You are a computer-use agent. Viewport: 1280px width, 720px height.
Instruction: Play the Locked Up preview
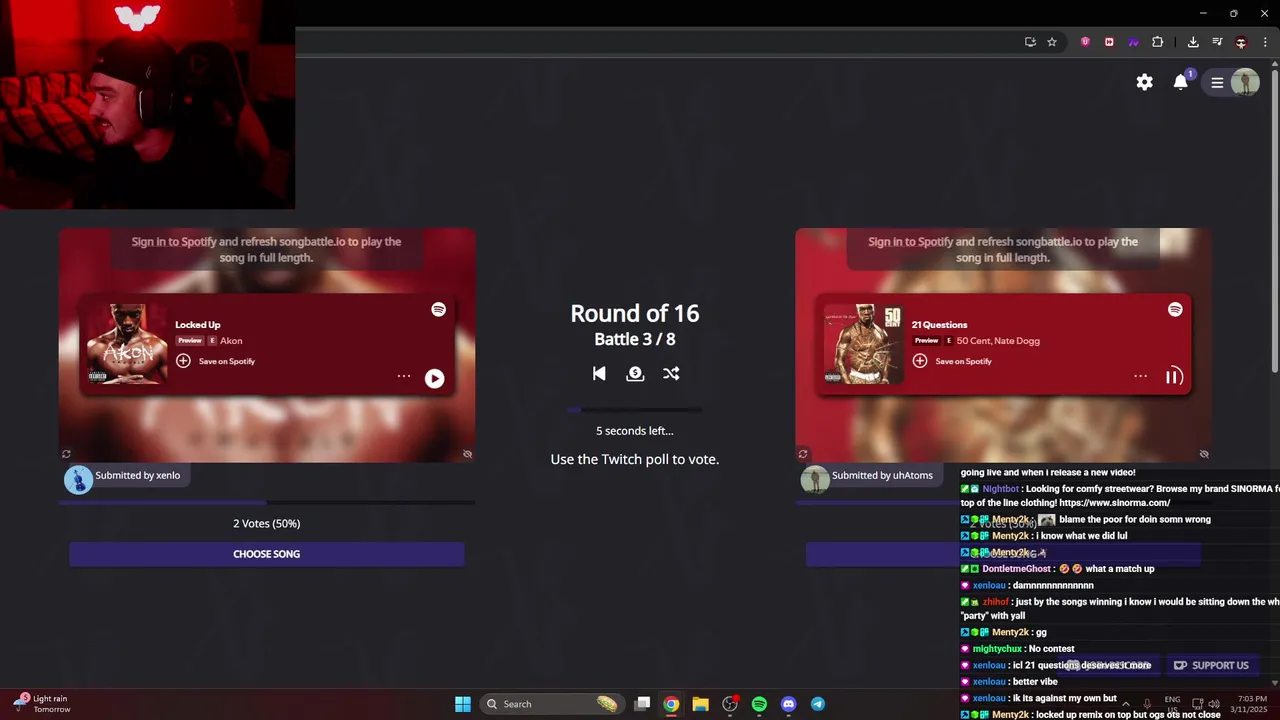click(434, 378)
